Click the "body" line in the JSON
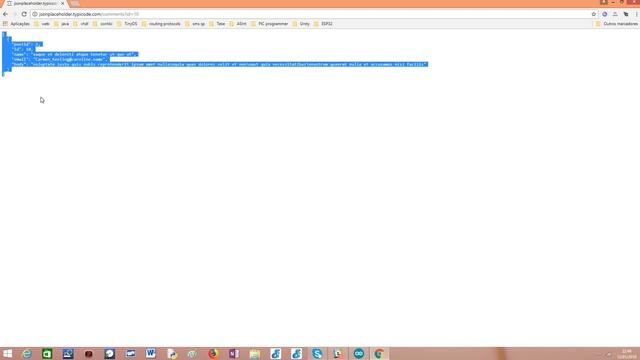 click(220, 64)
